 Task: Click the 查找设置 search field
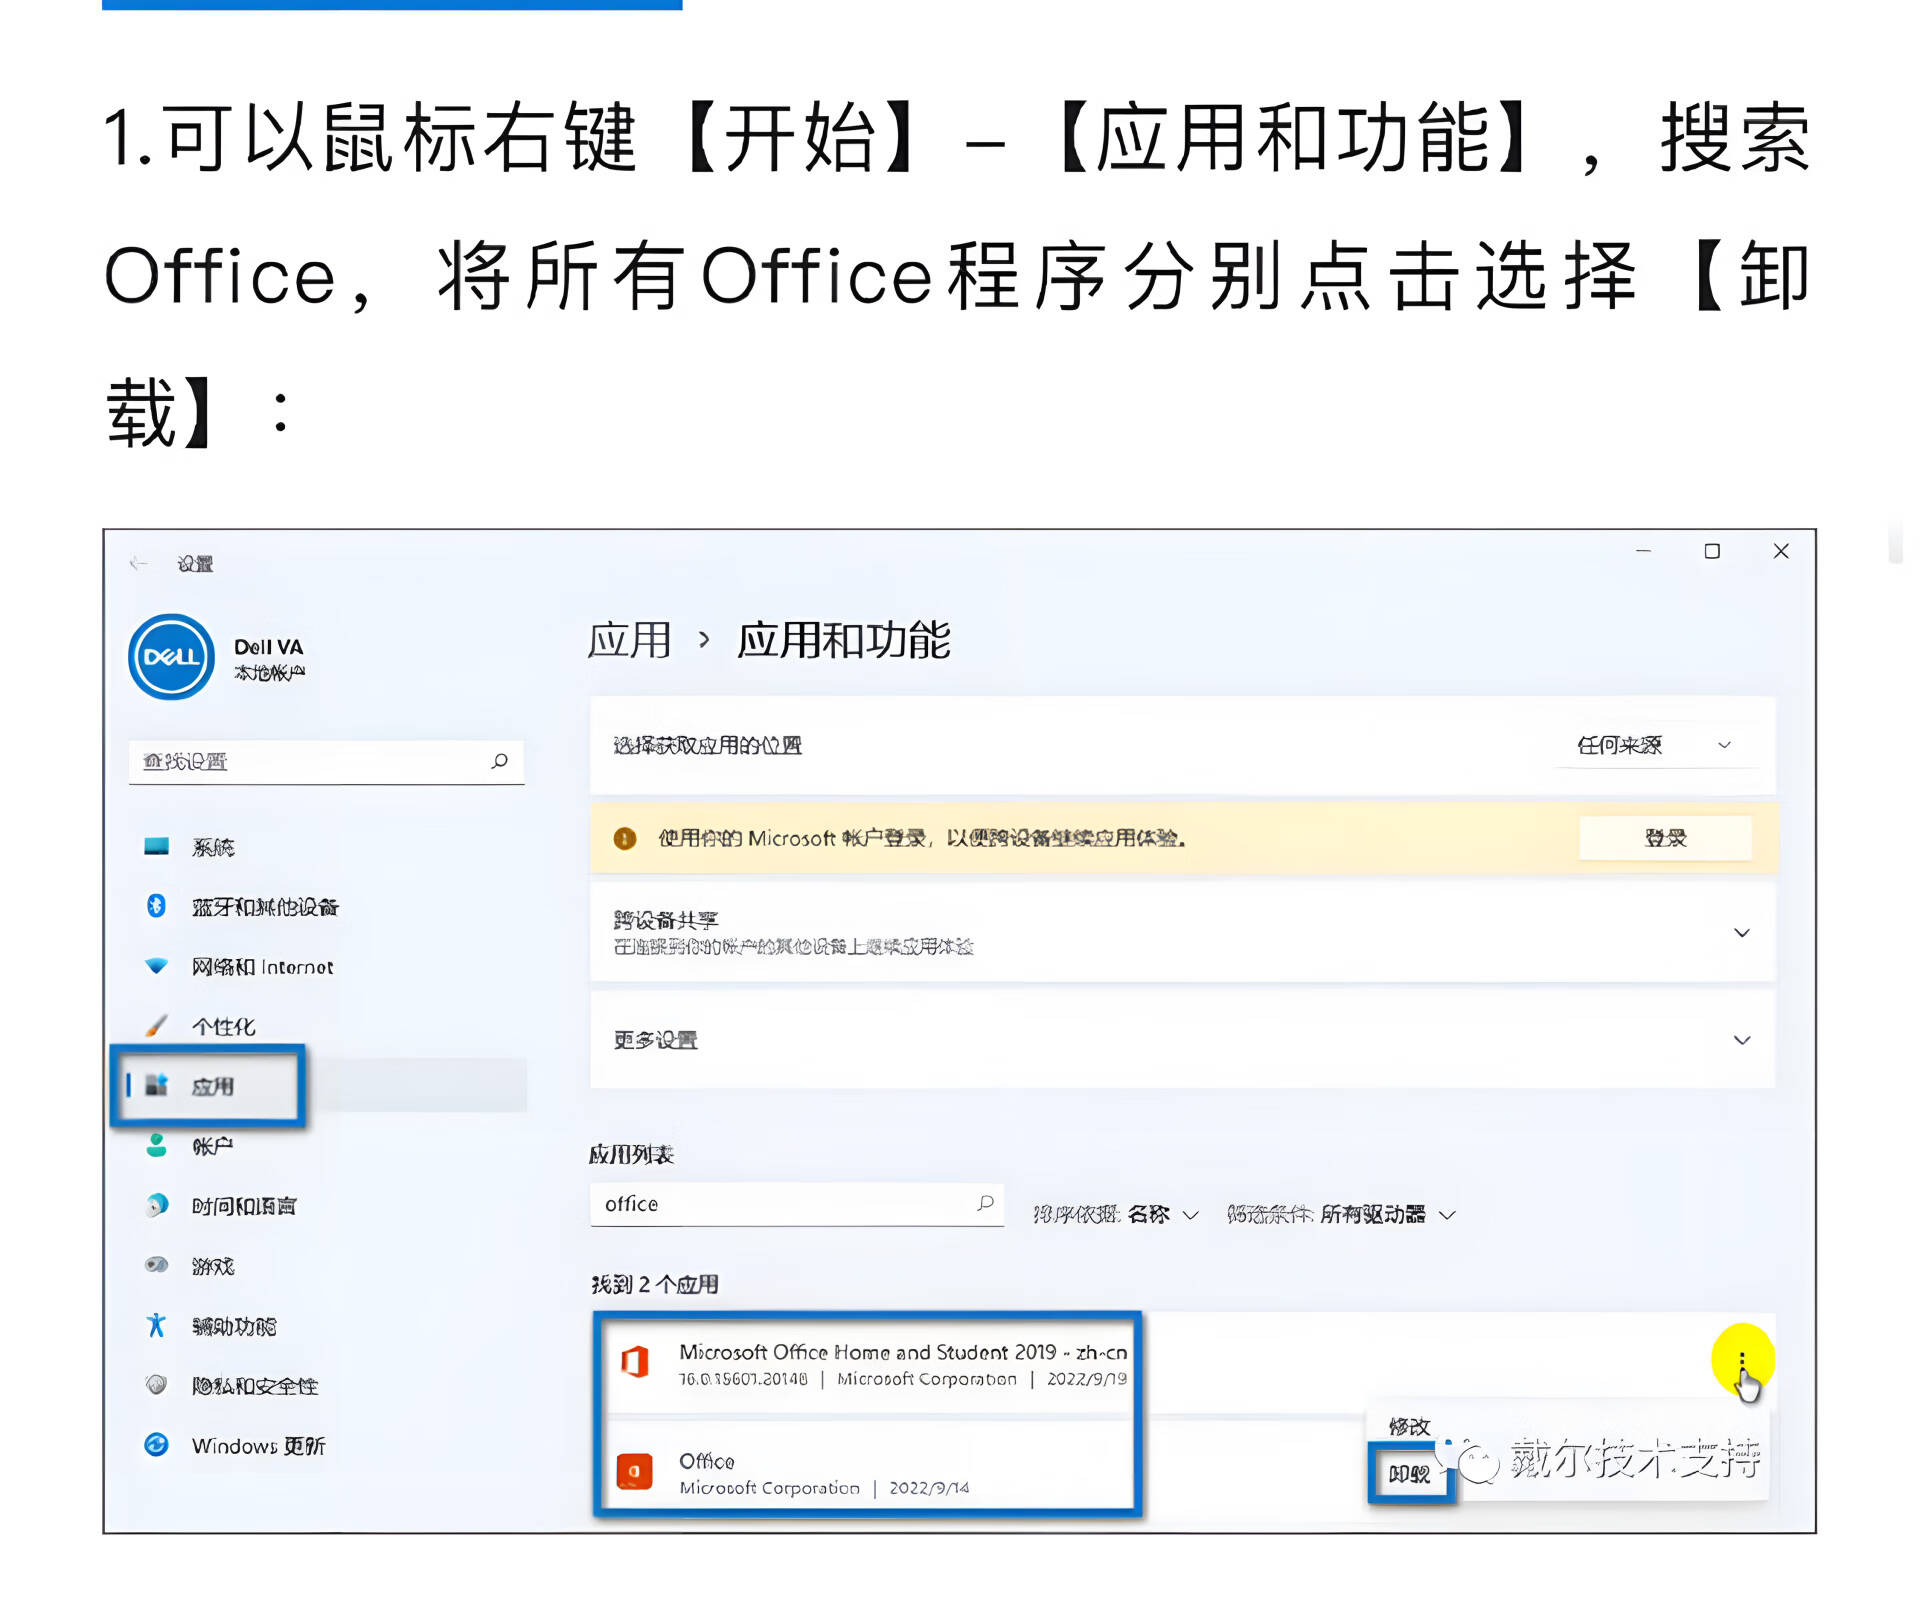(x=326, y=762)
